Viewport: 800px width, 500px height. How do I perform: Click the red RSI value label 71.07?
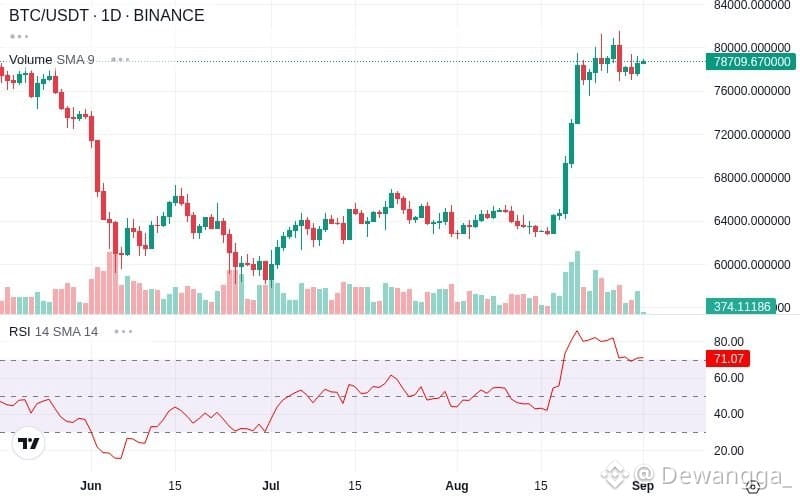pyautogui.click(x=728, y=358)
